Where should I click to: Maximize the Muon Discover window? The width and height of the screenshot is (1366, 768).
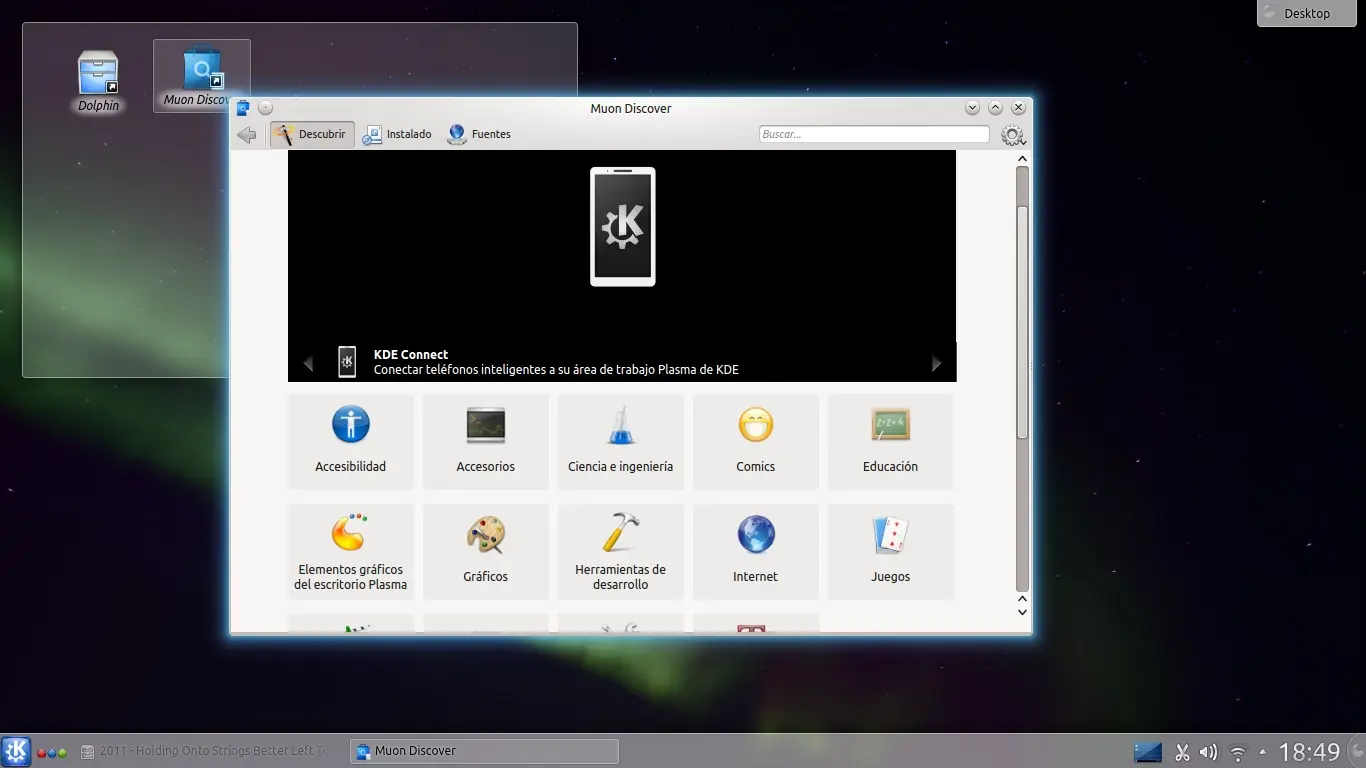tap(995, 108)
